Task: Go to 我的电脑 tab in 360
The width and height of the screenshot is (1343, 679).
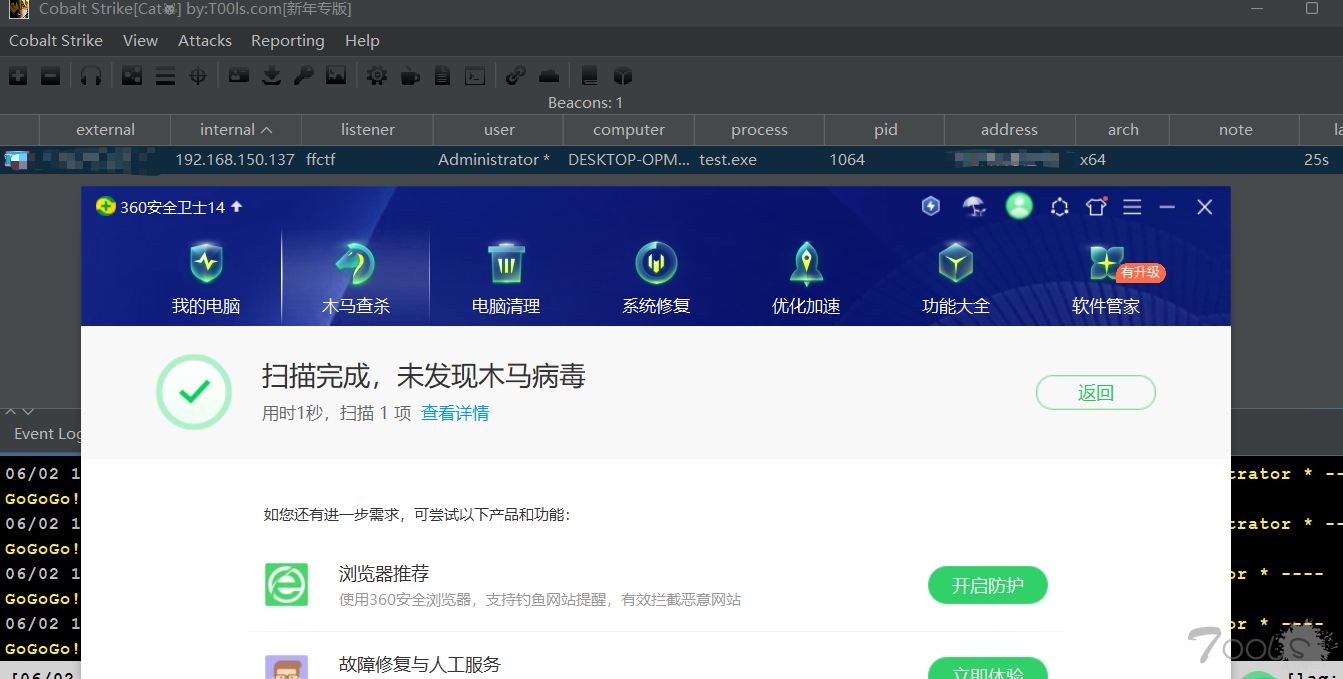Action: click(x=206, y=277)
